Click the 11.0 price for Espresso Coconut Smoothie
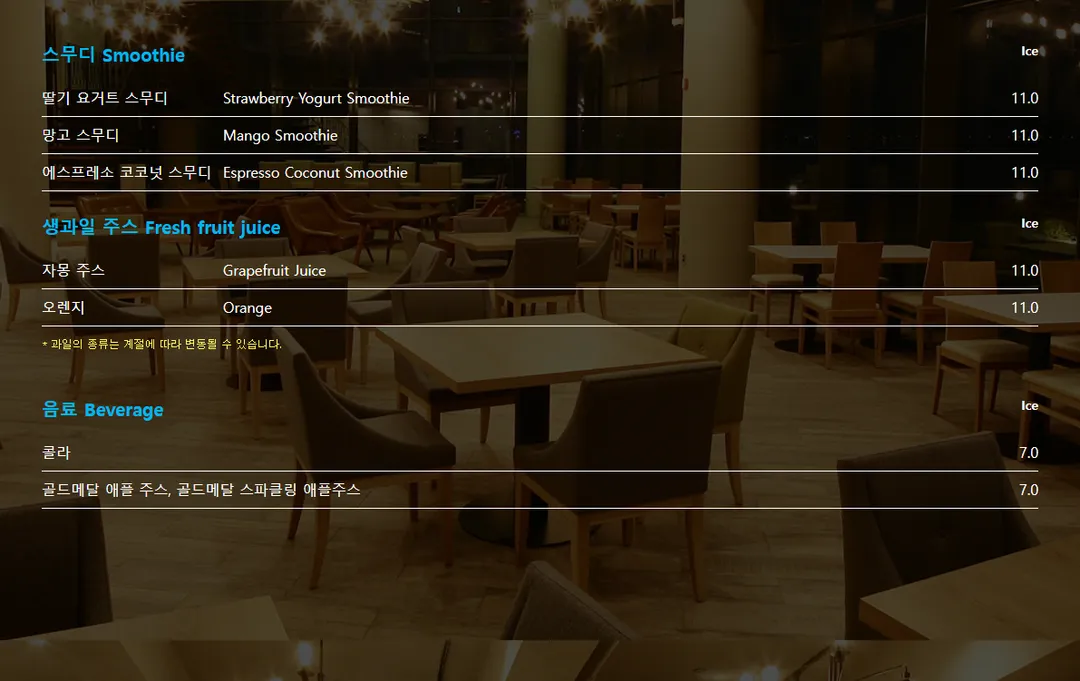 1024,172
